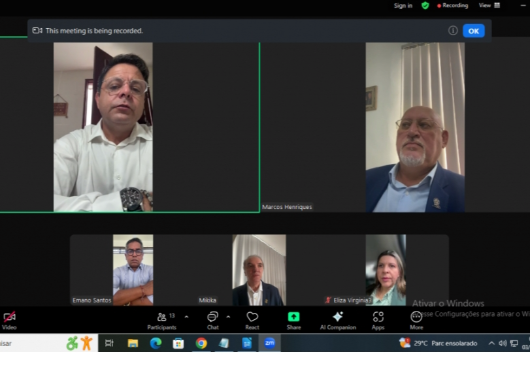
Task: Open Microsoft Store from the taskbar
Action: 178,343
